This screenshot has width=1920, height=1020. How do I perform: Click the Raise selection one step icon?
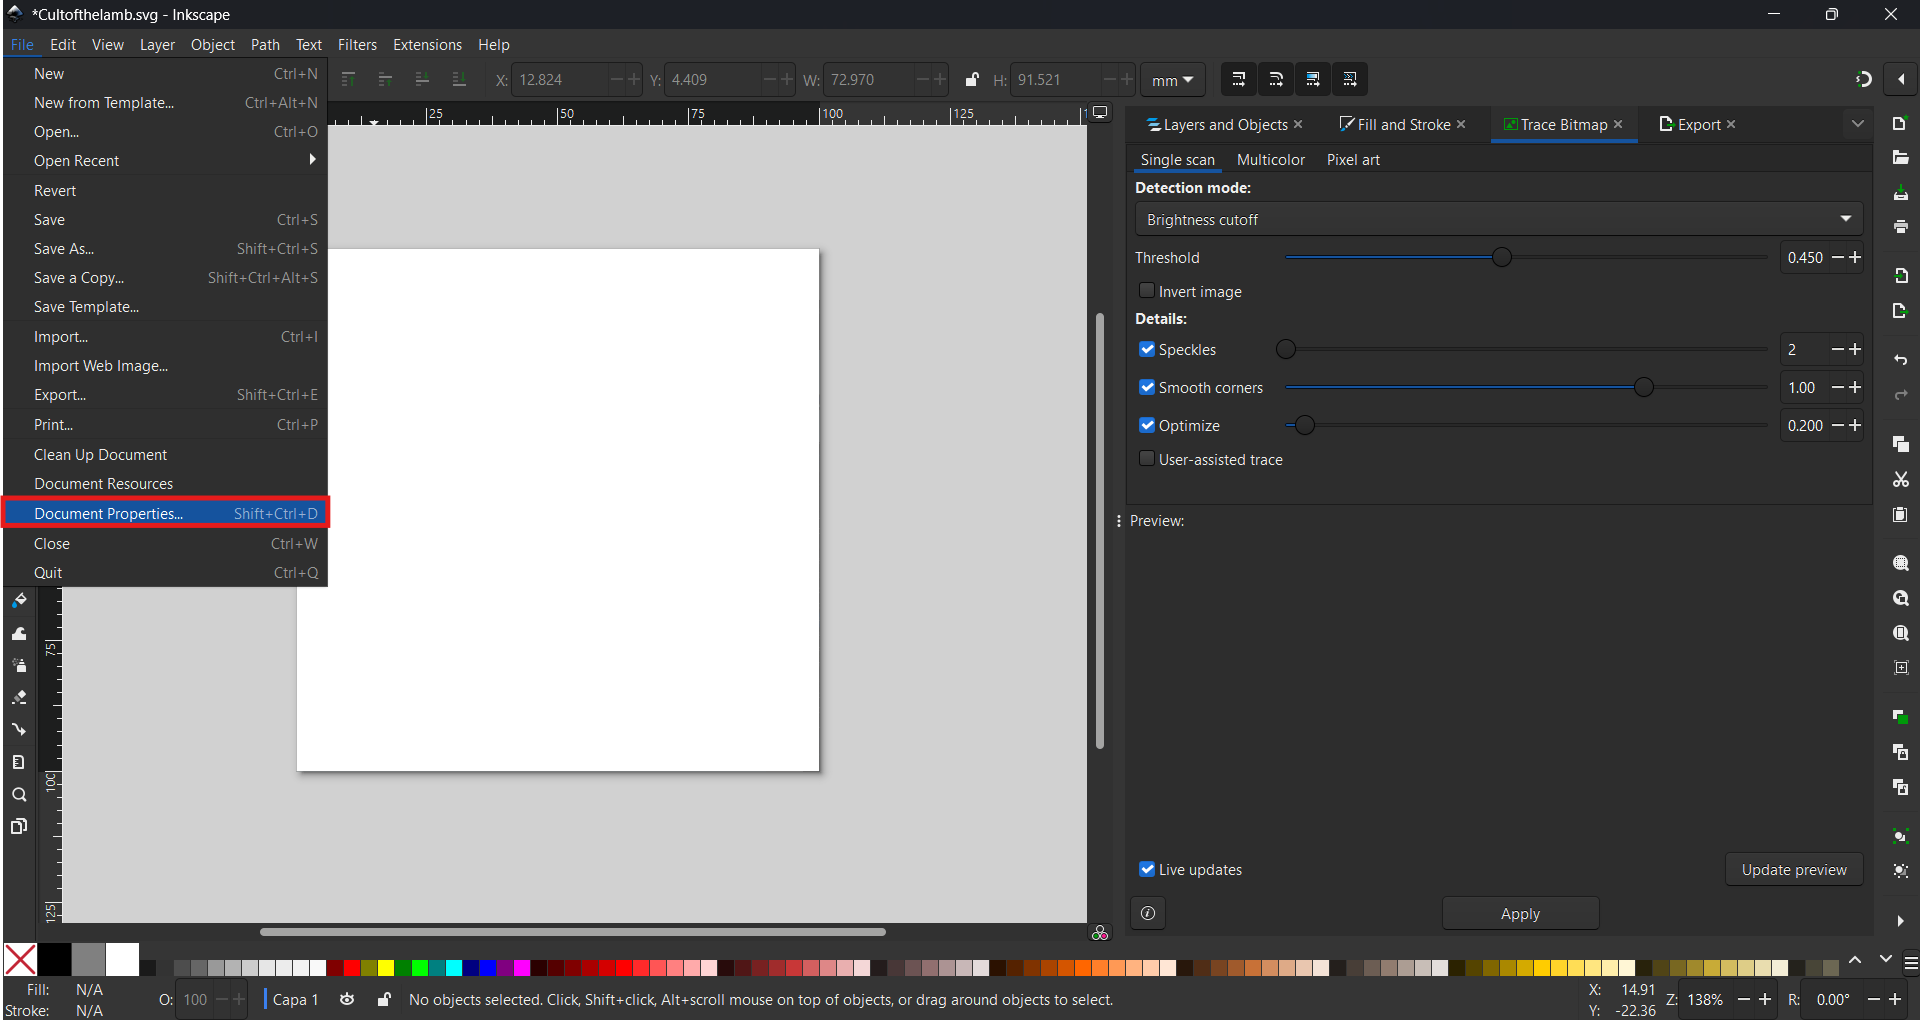click(385, 79)
